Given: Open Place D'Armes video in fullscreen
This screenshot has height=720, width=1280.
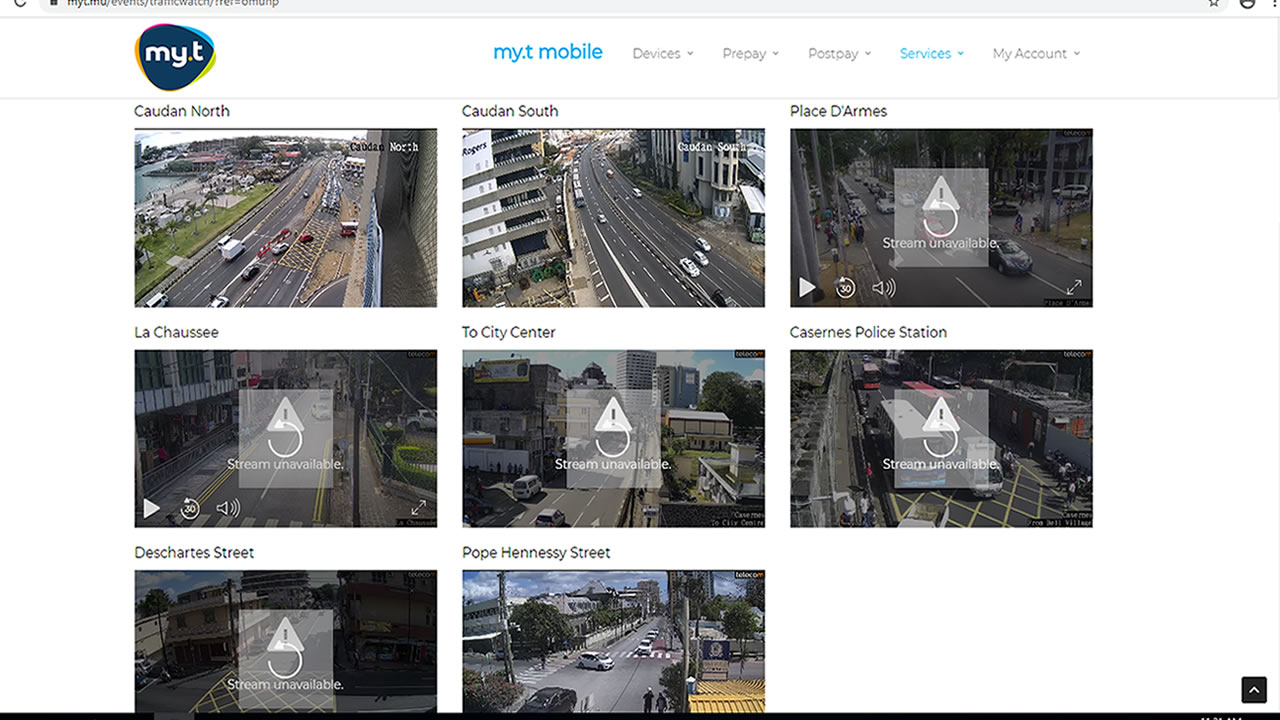Looking at the screenshot, I should click(x=1074, y=288).
